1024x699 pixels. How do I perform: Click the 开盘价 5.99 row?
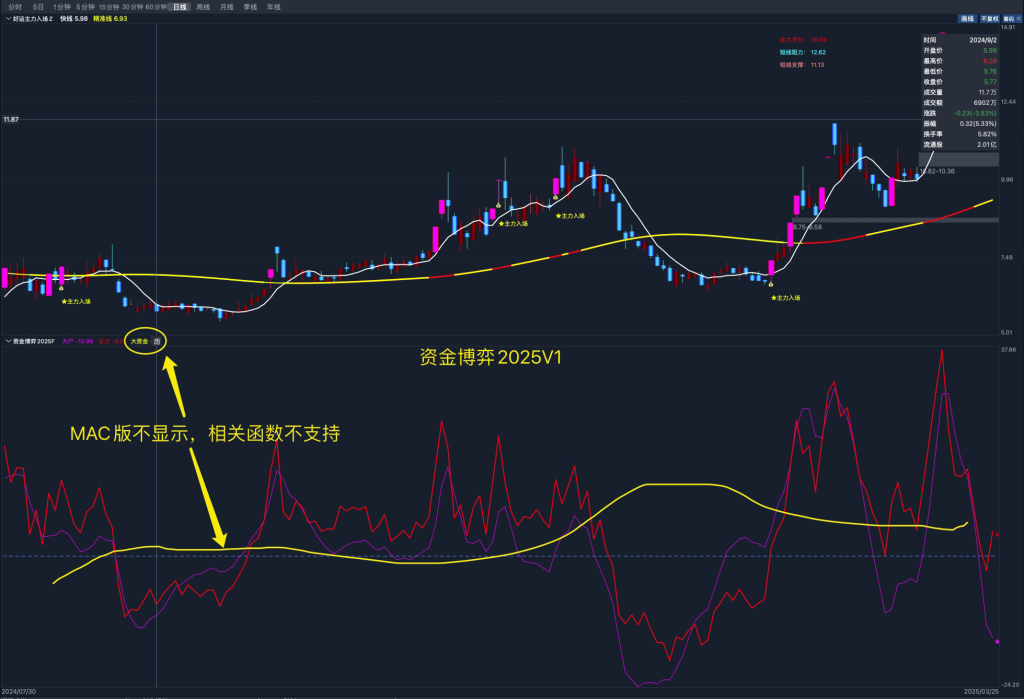(960, 50)
